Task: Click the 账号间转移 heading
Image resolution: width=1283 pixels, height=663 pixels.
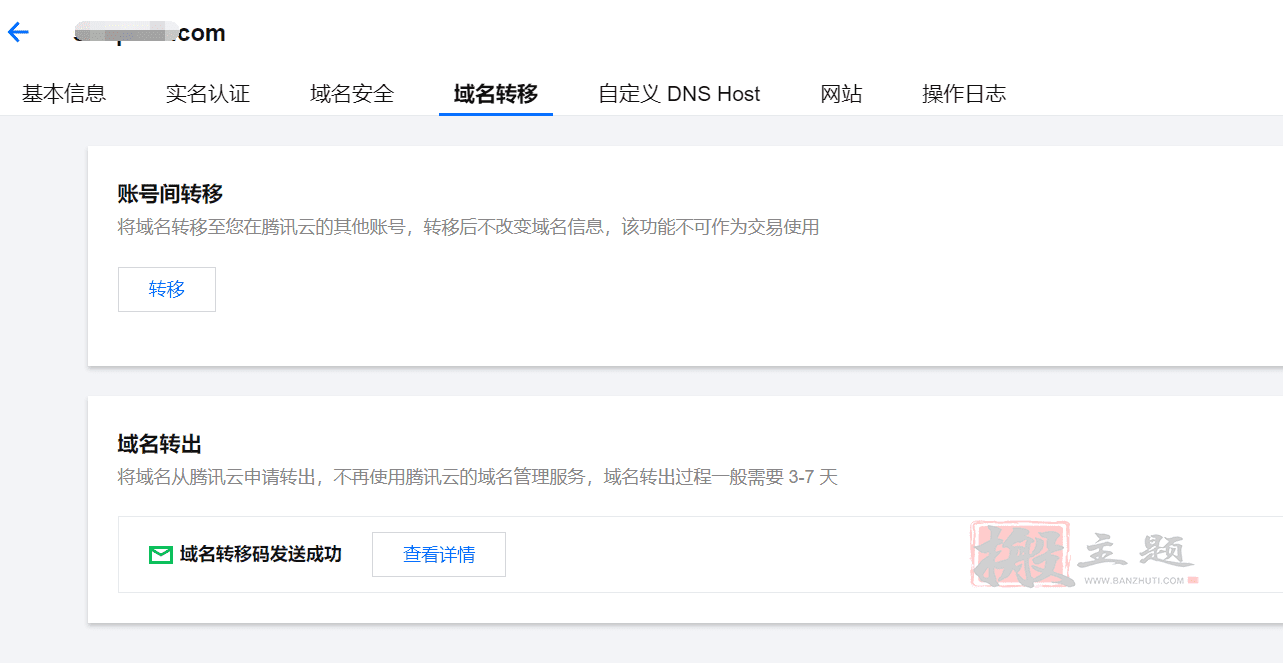Action: 170,194
